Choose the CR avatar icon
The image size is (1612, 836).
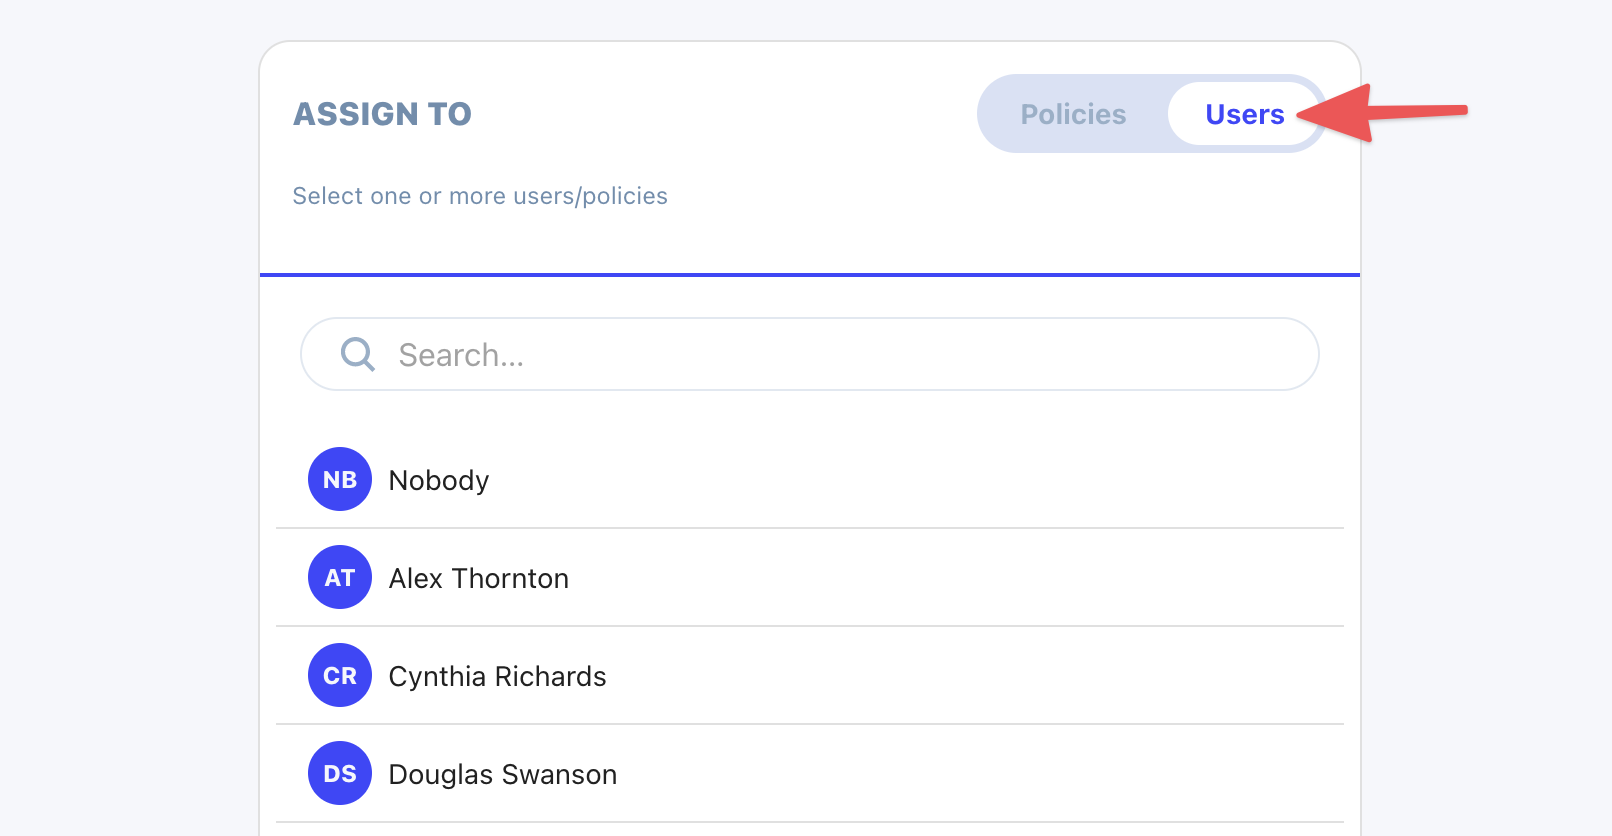point(340,675)
